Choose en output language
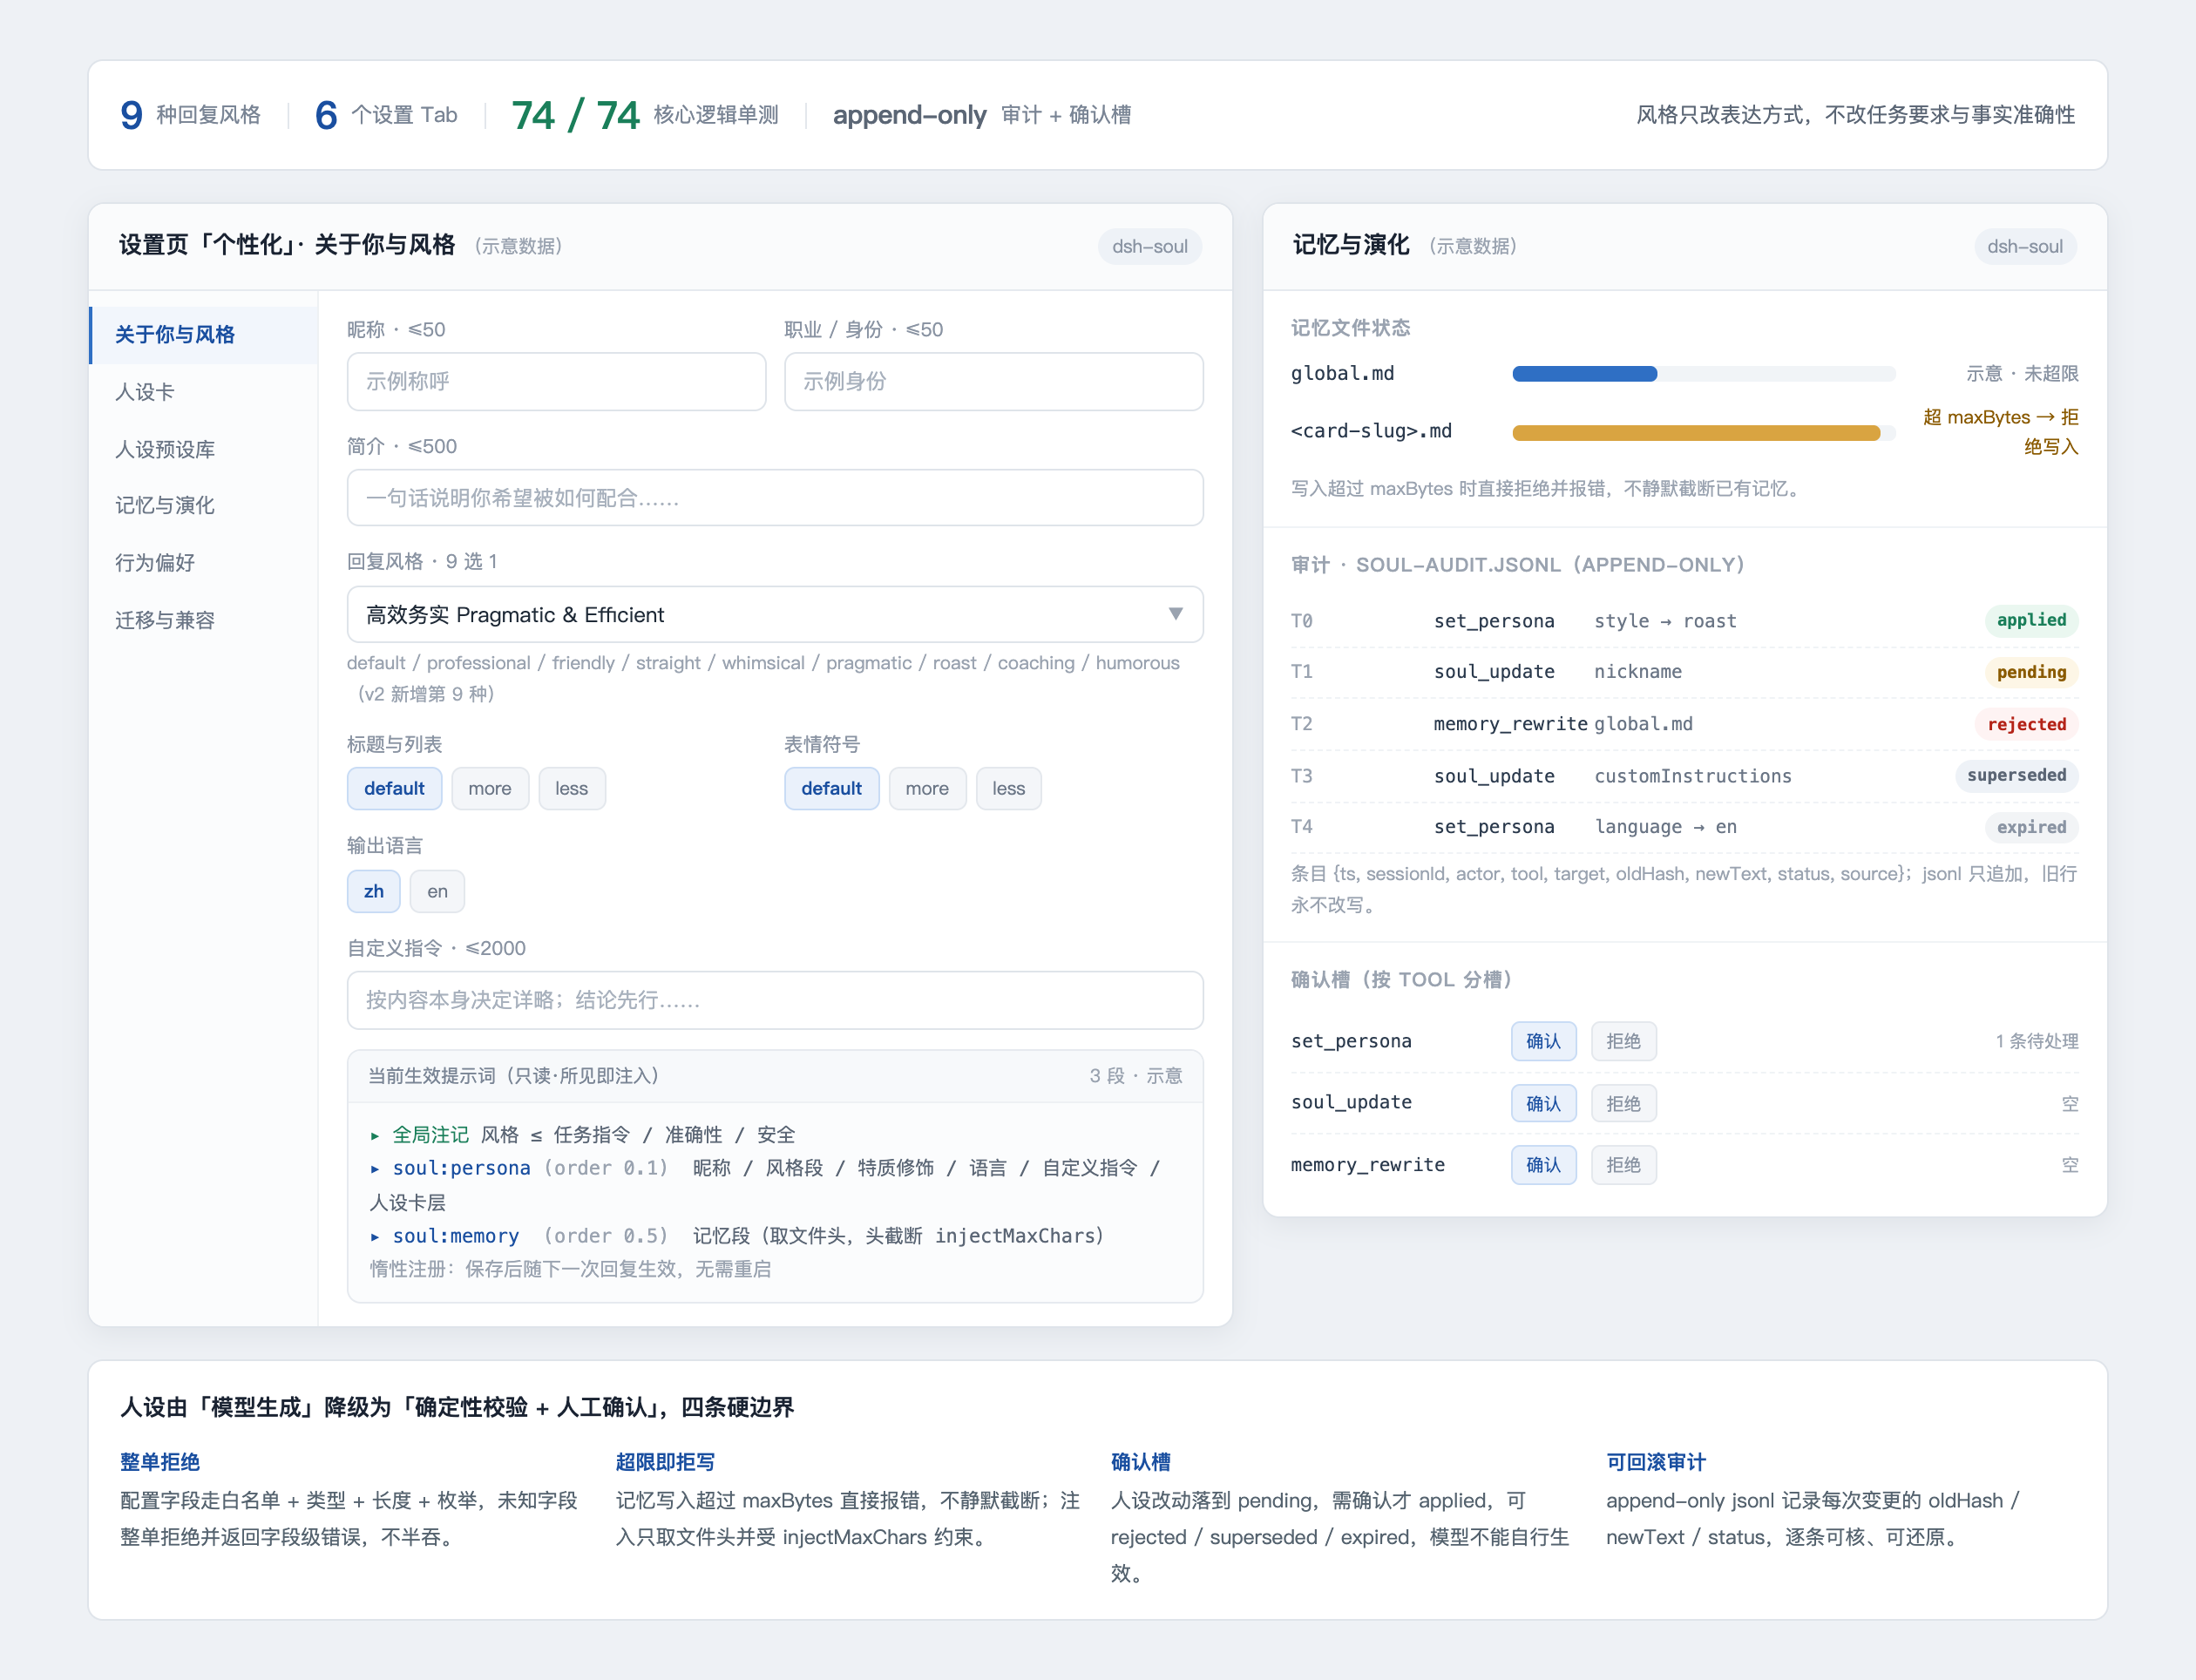Image resolution: width=2196 pixels, height=1680 pixels. tap(437, 891)
